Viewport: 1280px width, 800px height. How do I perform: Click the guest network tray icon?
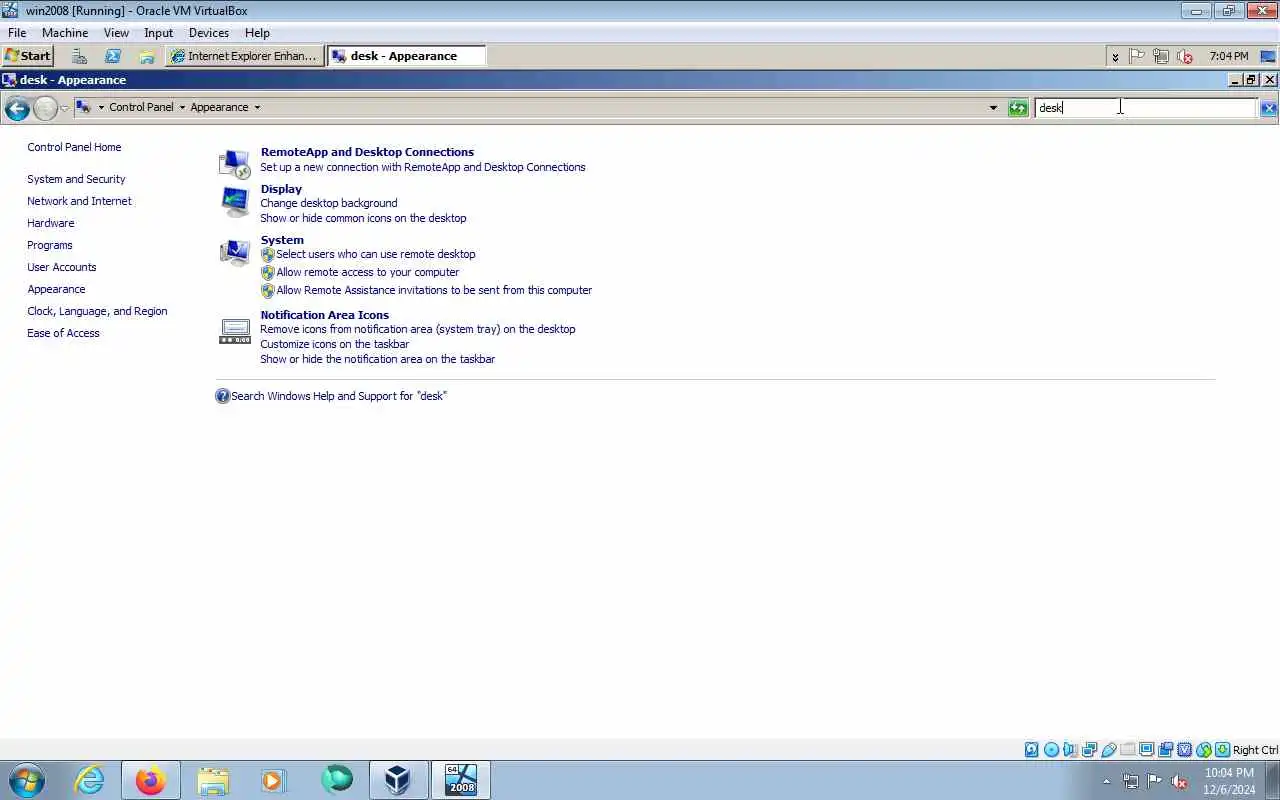(x=1161, y=56)
